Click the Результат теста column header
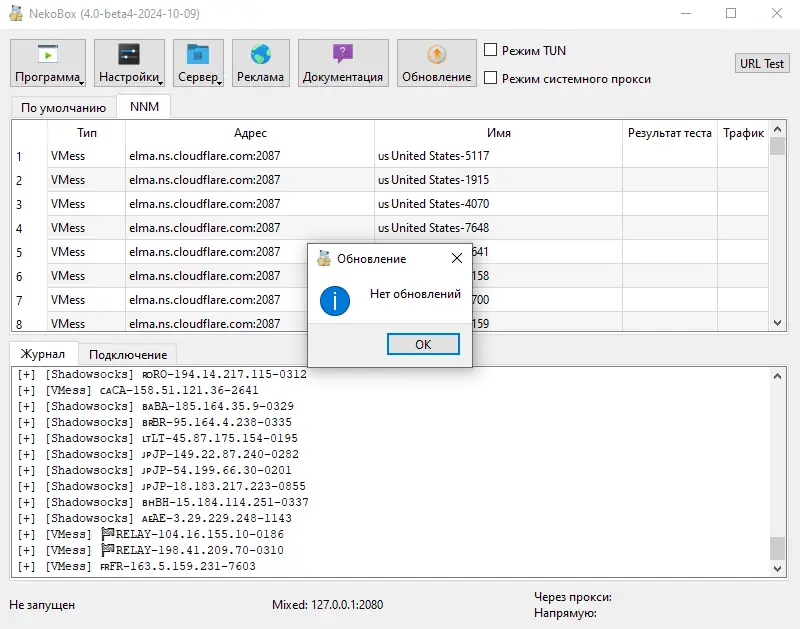Image resolution: width=800 pixels, height=629 pixels. (x=669, y=133)
